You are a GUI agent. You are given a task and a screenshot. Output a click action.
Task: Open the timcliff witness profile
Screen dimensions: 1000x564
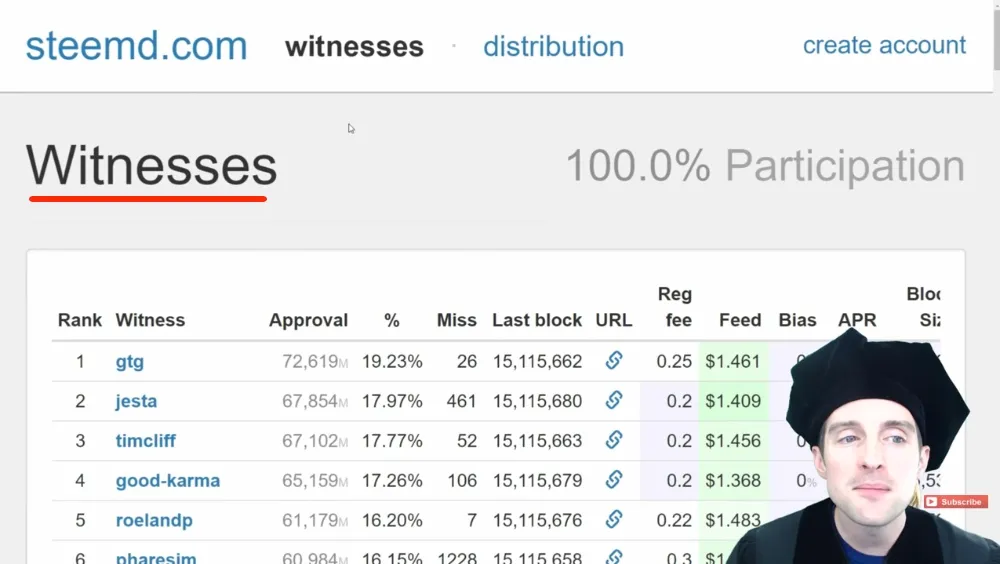point(145,441)
